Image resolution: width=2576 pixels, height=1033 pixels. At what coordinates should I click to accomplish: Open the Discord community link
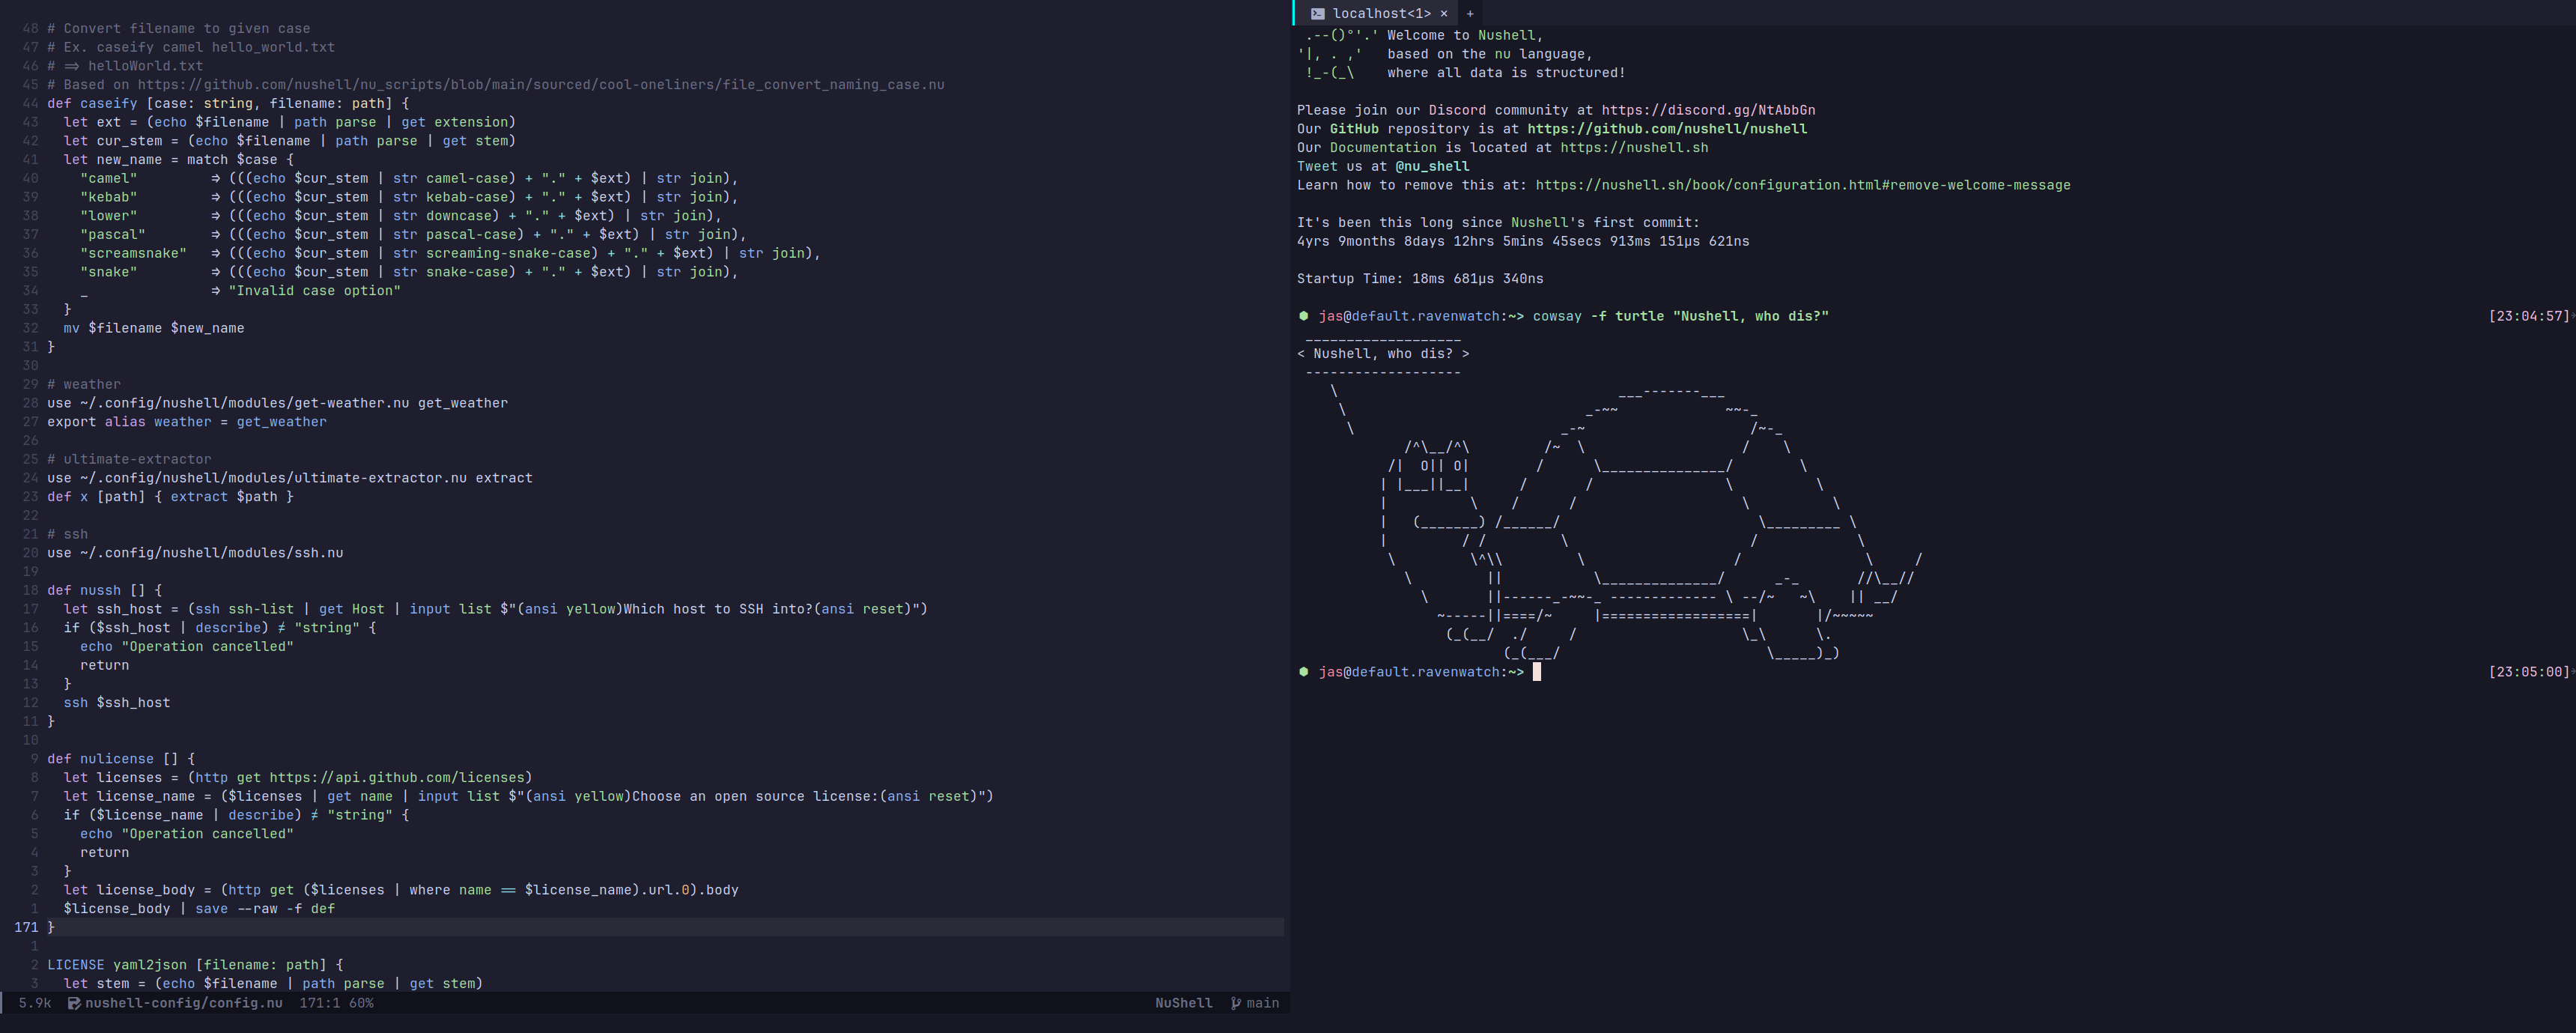tap(1708, 110)
